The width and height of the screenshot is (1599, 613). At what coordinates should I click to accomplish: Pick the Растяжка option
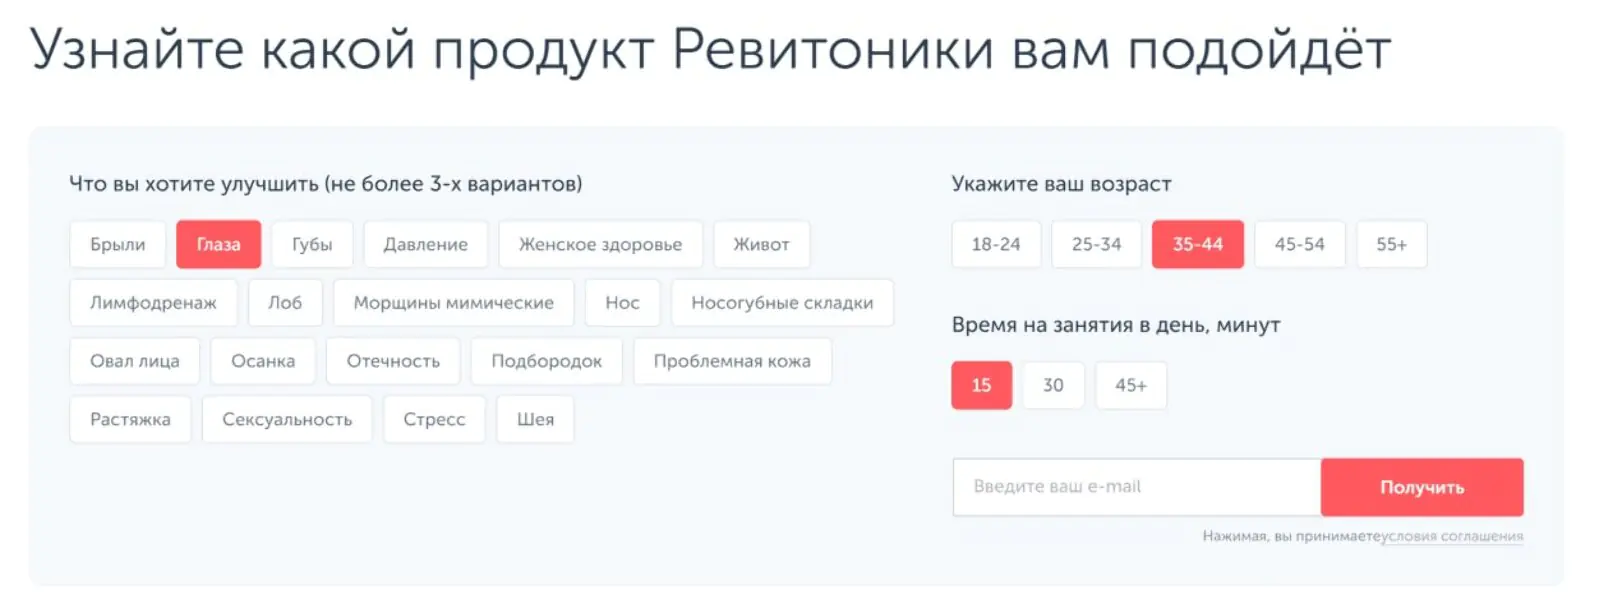click(130, 419)
